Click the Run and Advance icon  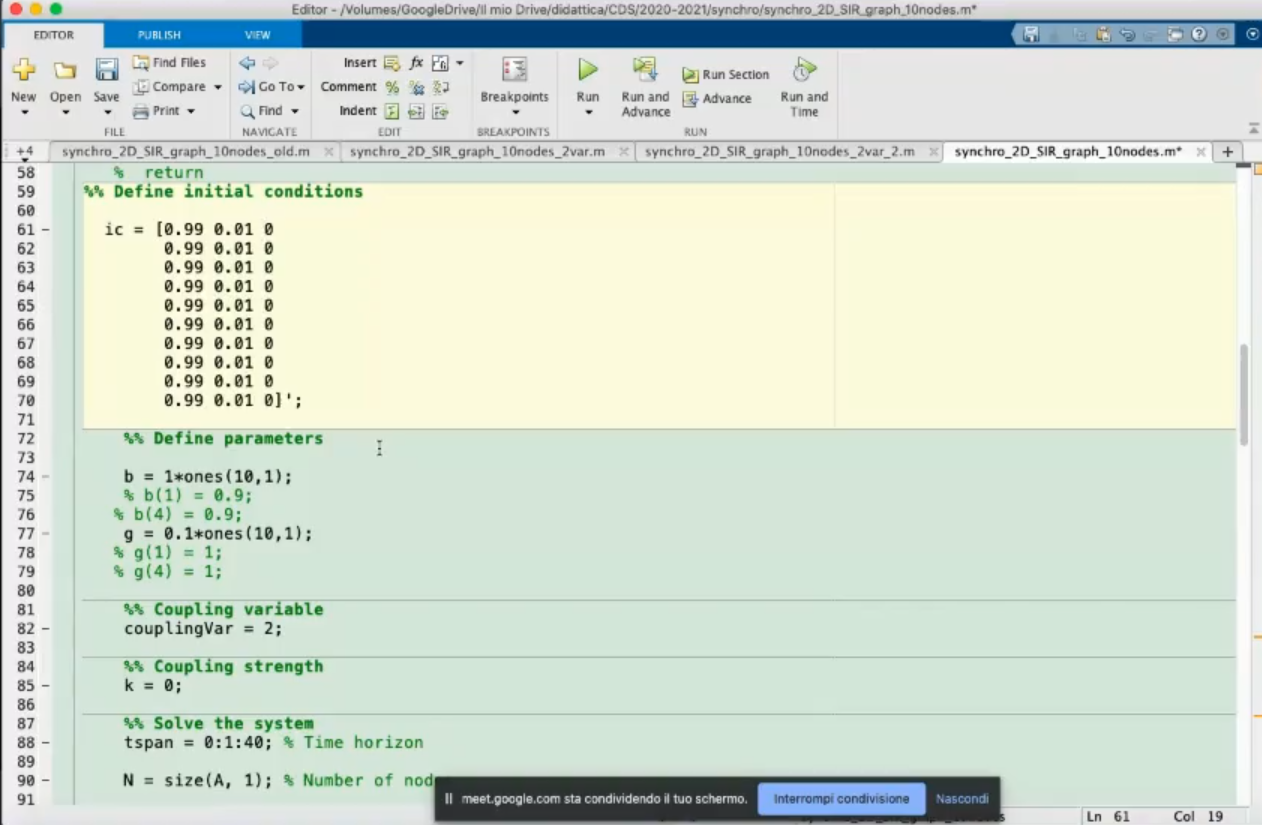(645, 70)
